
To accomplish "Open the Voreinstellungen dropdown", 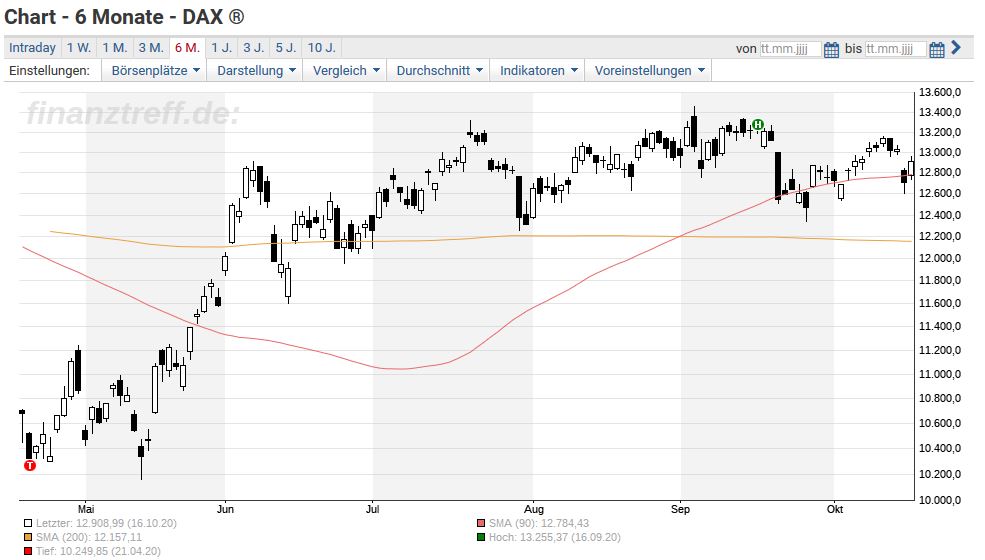I will pyautogui.click(x=649, y=70).
